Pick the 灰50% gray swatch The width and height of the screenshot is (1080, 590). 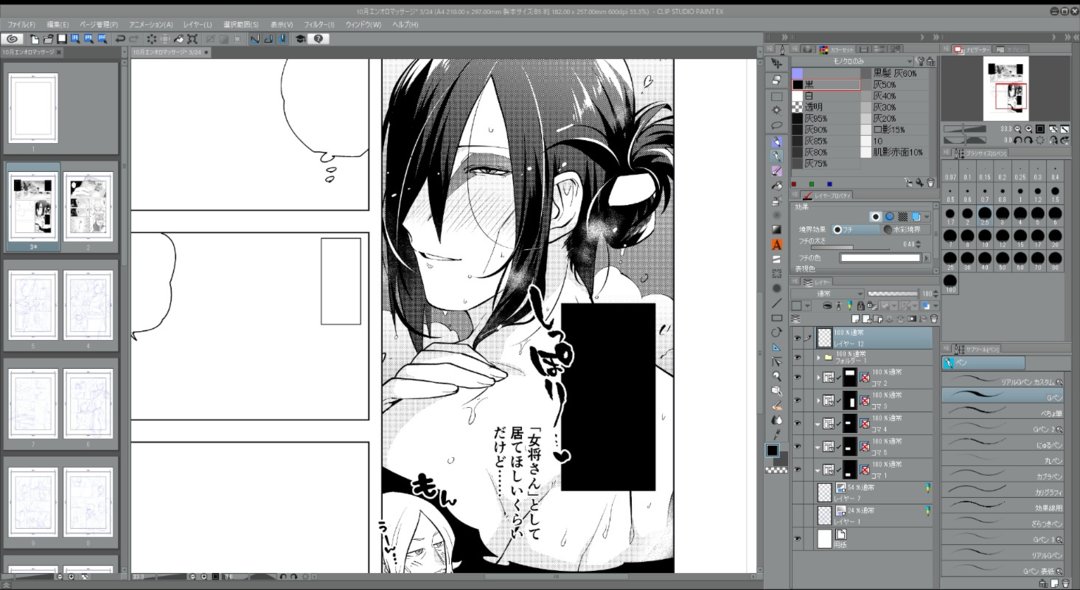pyautogui.click(x=895, y=85)
